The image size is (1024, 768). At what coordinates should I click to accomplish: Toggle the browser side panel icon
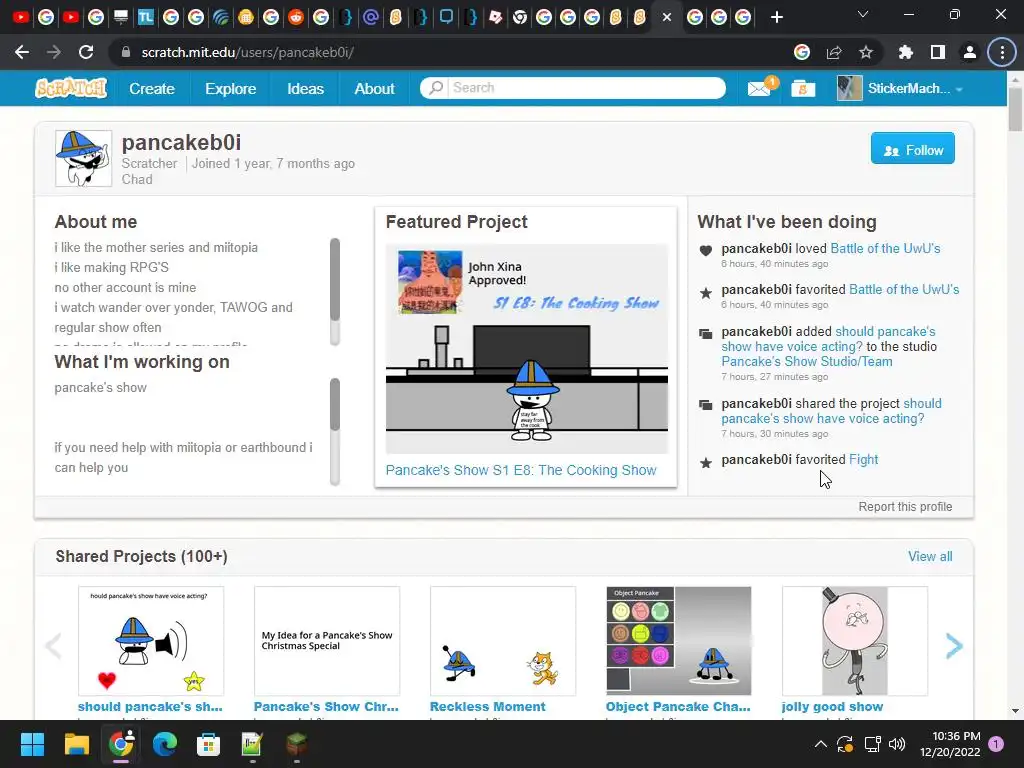[938, 52]
